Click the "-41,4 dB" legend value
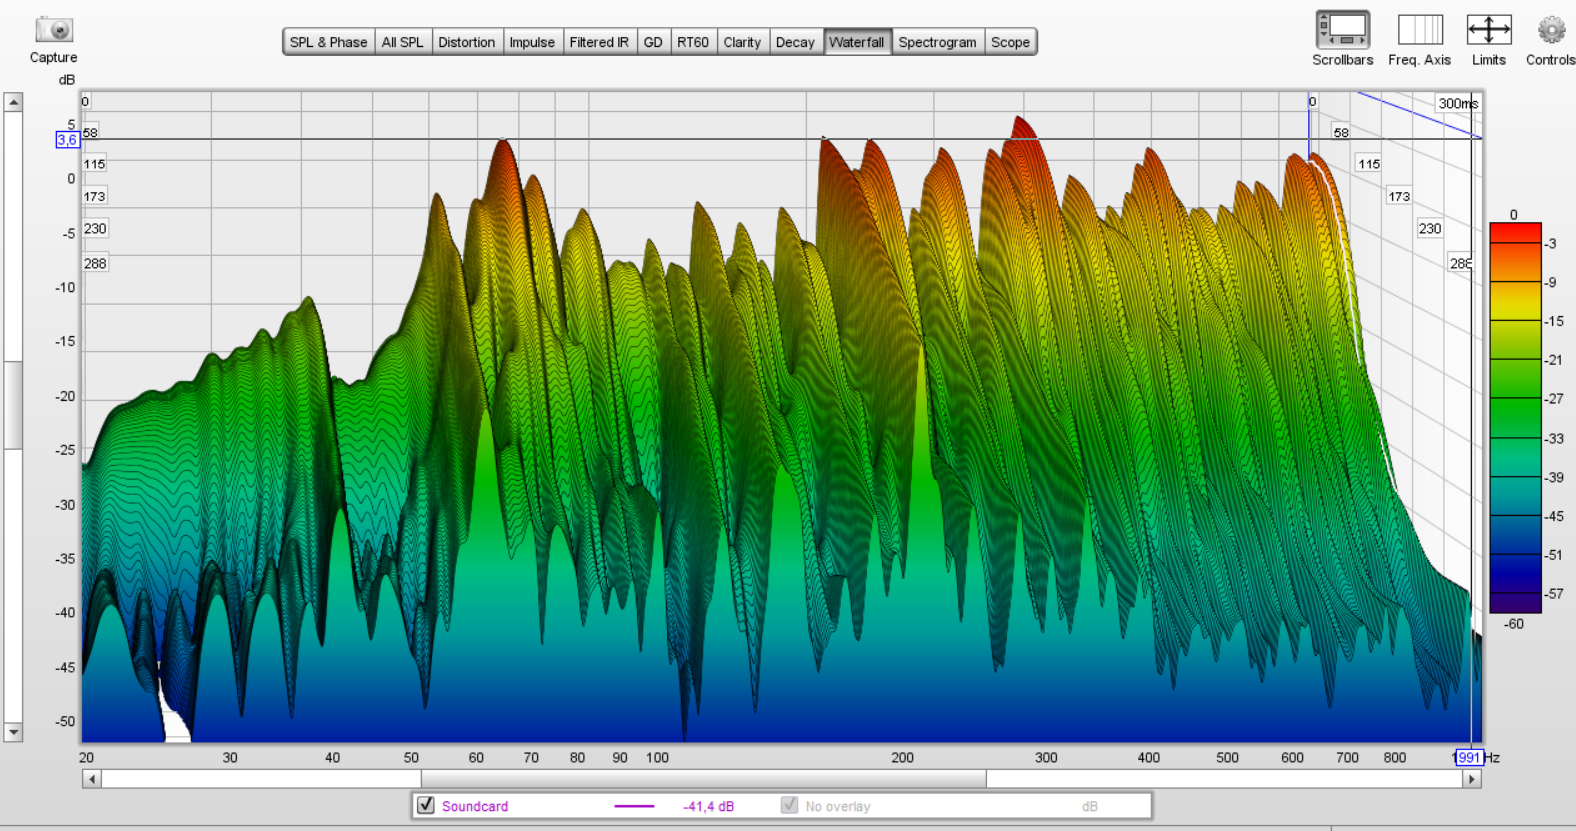The width and height of the screenshot is (1576, 831). click(708, 806)
